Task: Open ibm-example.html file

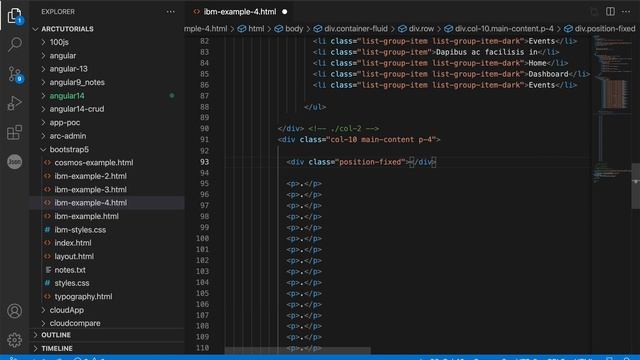Action: tap(87, 216)
